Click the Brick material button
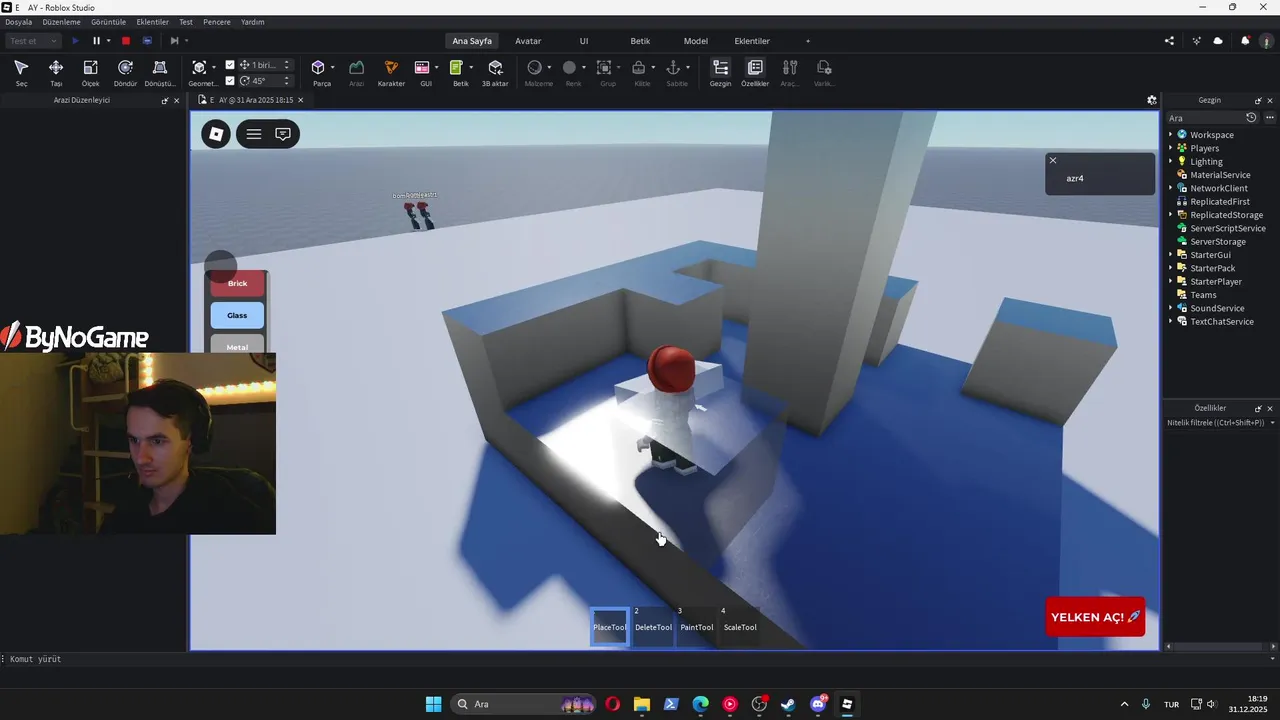Screen dimensions: 1280x720 [x=237, y=283]
